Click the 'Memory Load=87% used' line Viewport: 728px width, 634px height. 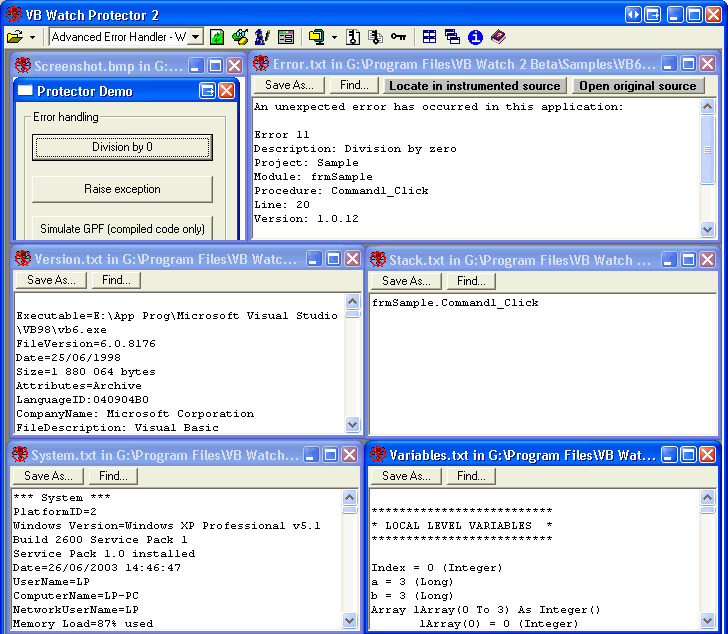(x=83, y=623)
